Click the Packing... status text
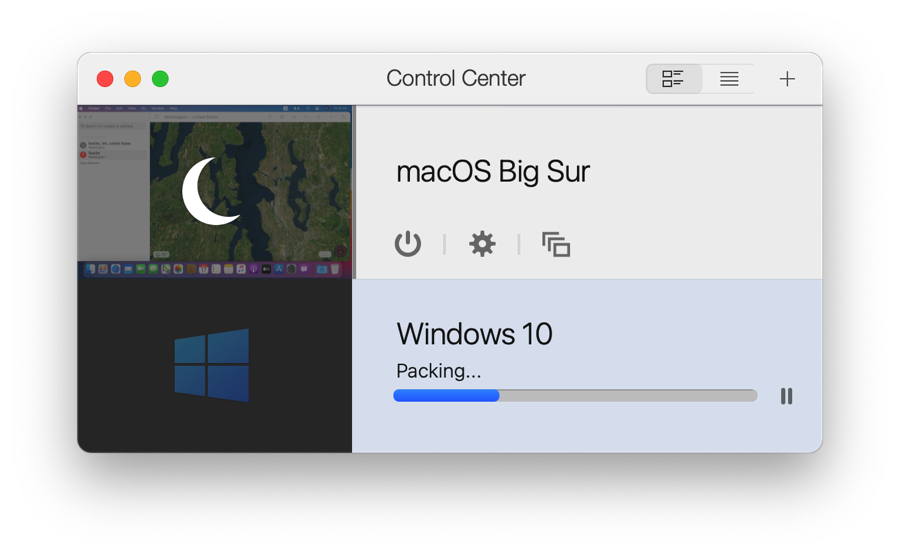 [438, 371]
